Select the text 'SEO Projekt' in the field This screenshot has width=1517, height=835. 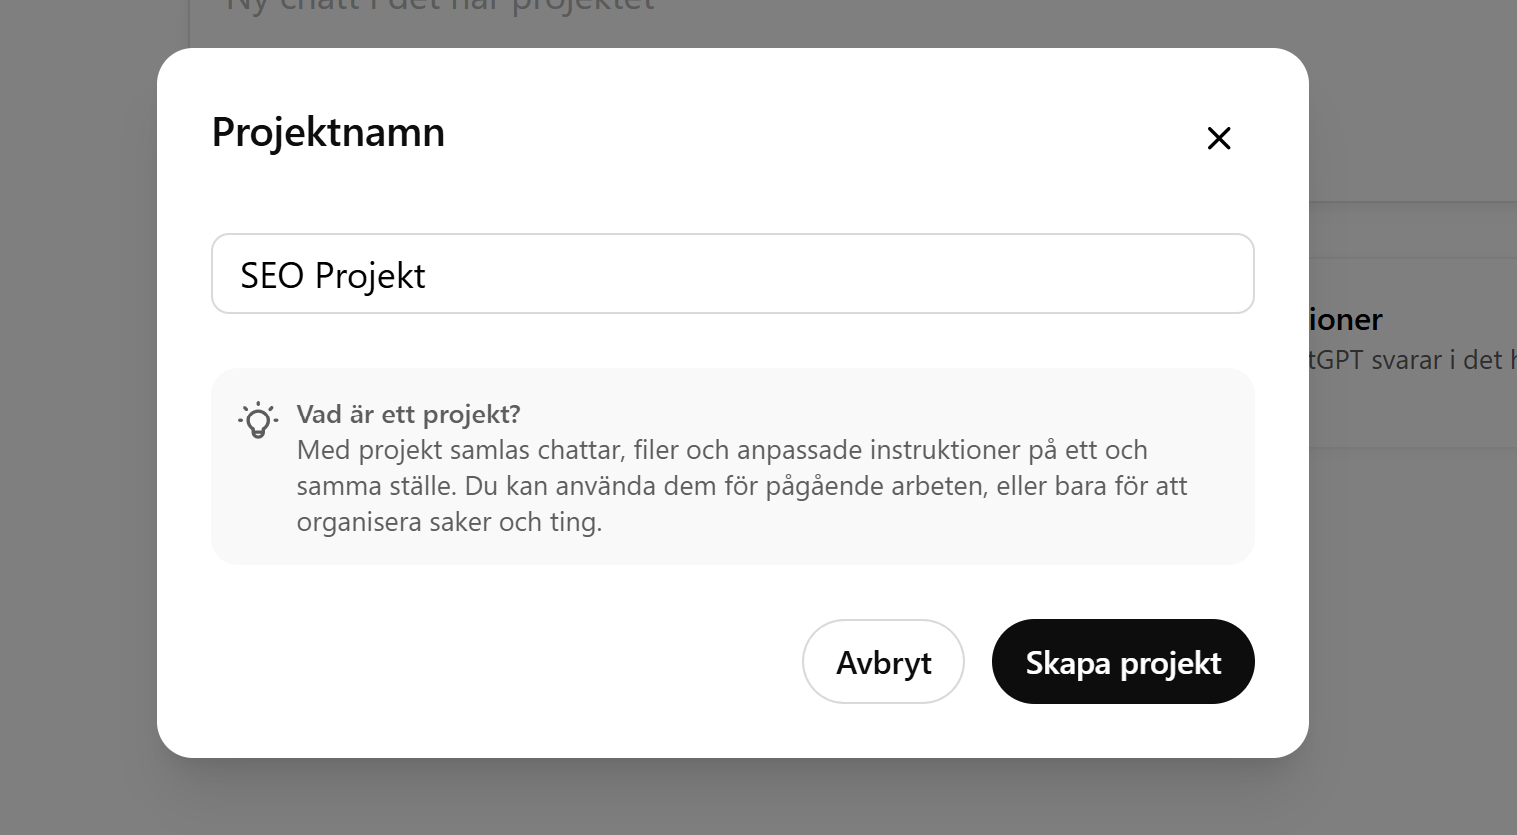tap(332, 274)
